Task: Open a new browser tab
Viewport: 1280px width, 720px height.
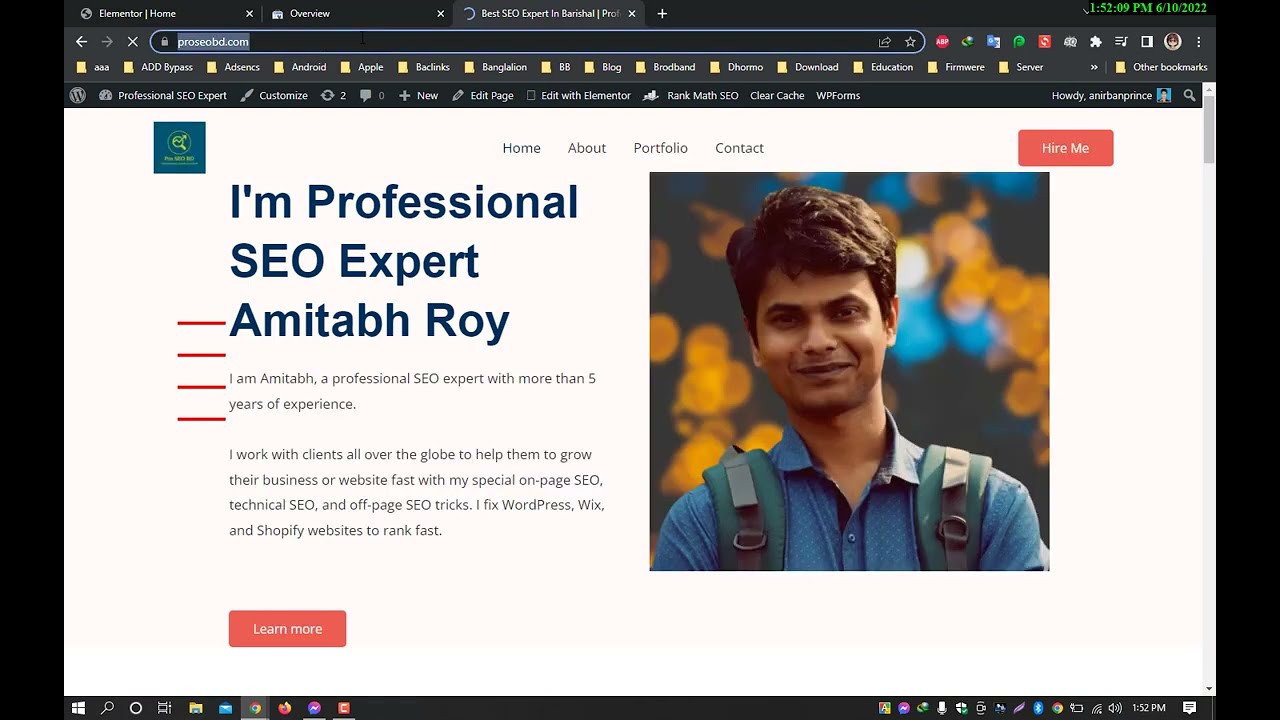Action: click(662, 14)
